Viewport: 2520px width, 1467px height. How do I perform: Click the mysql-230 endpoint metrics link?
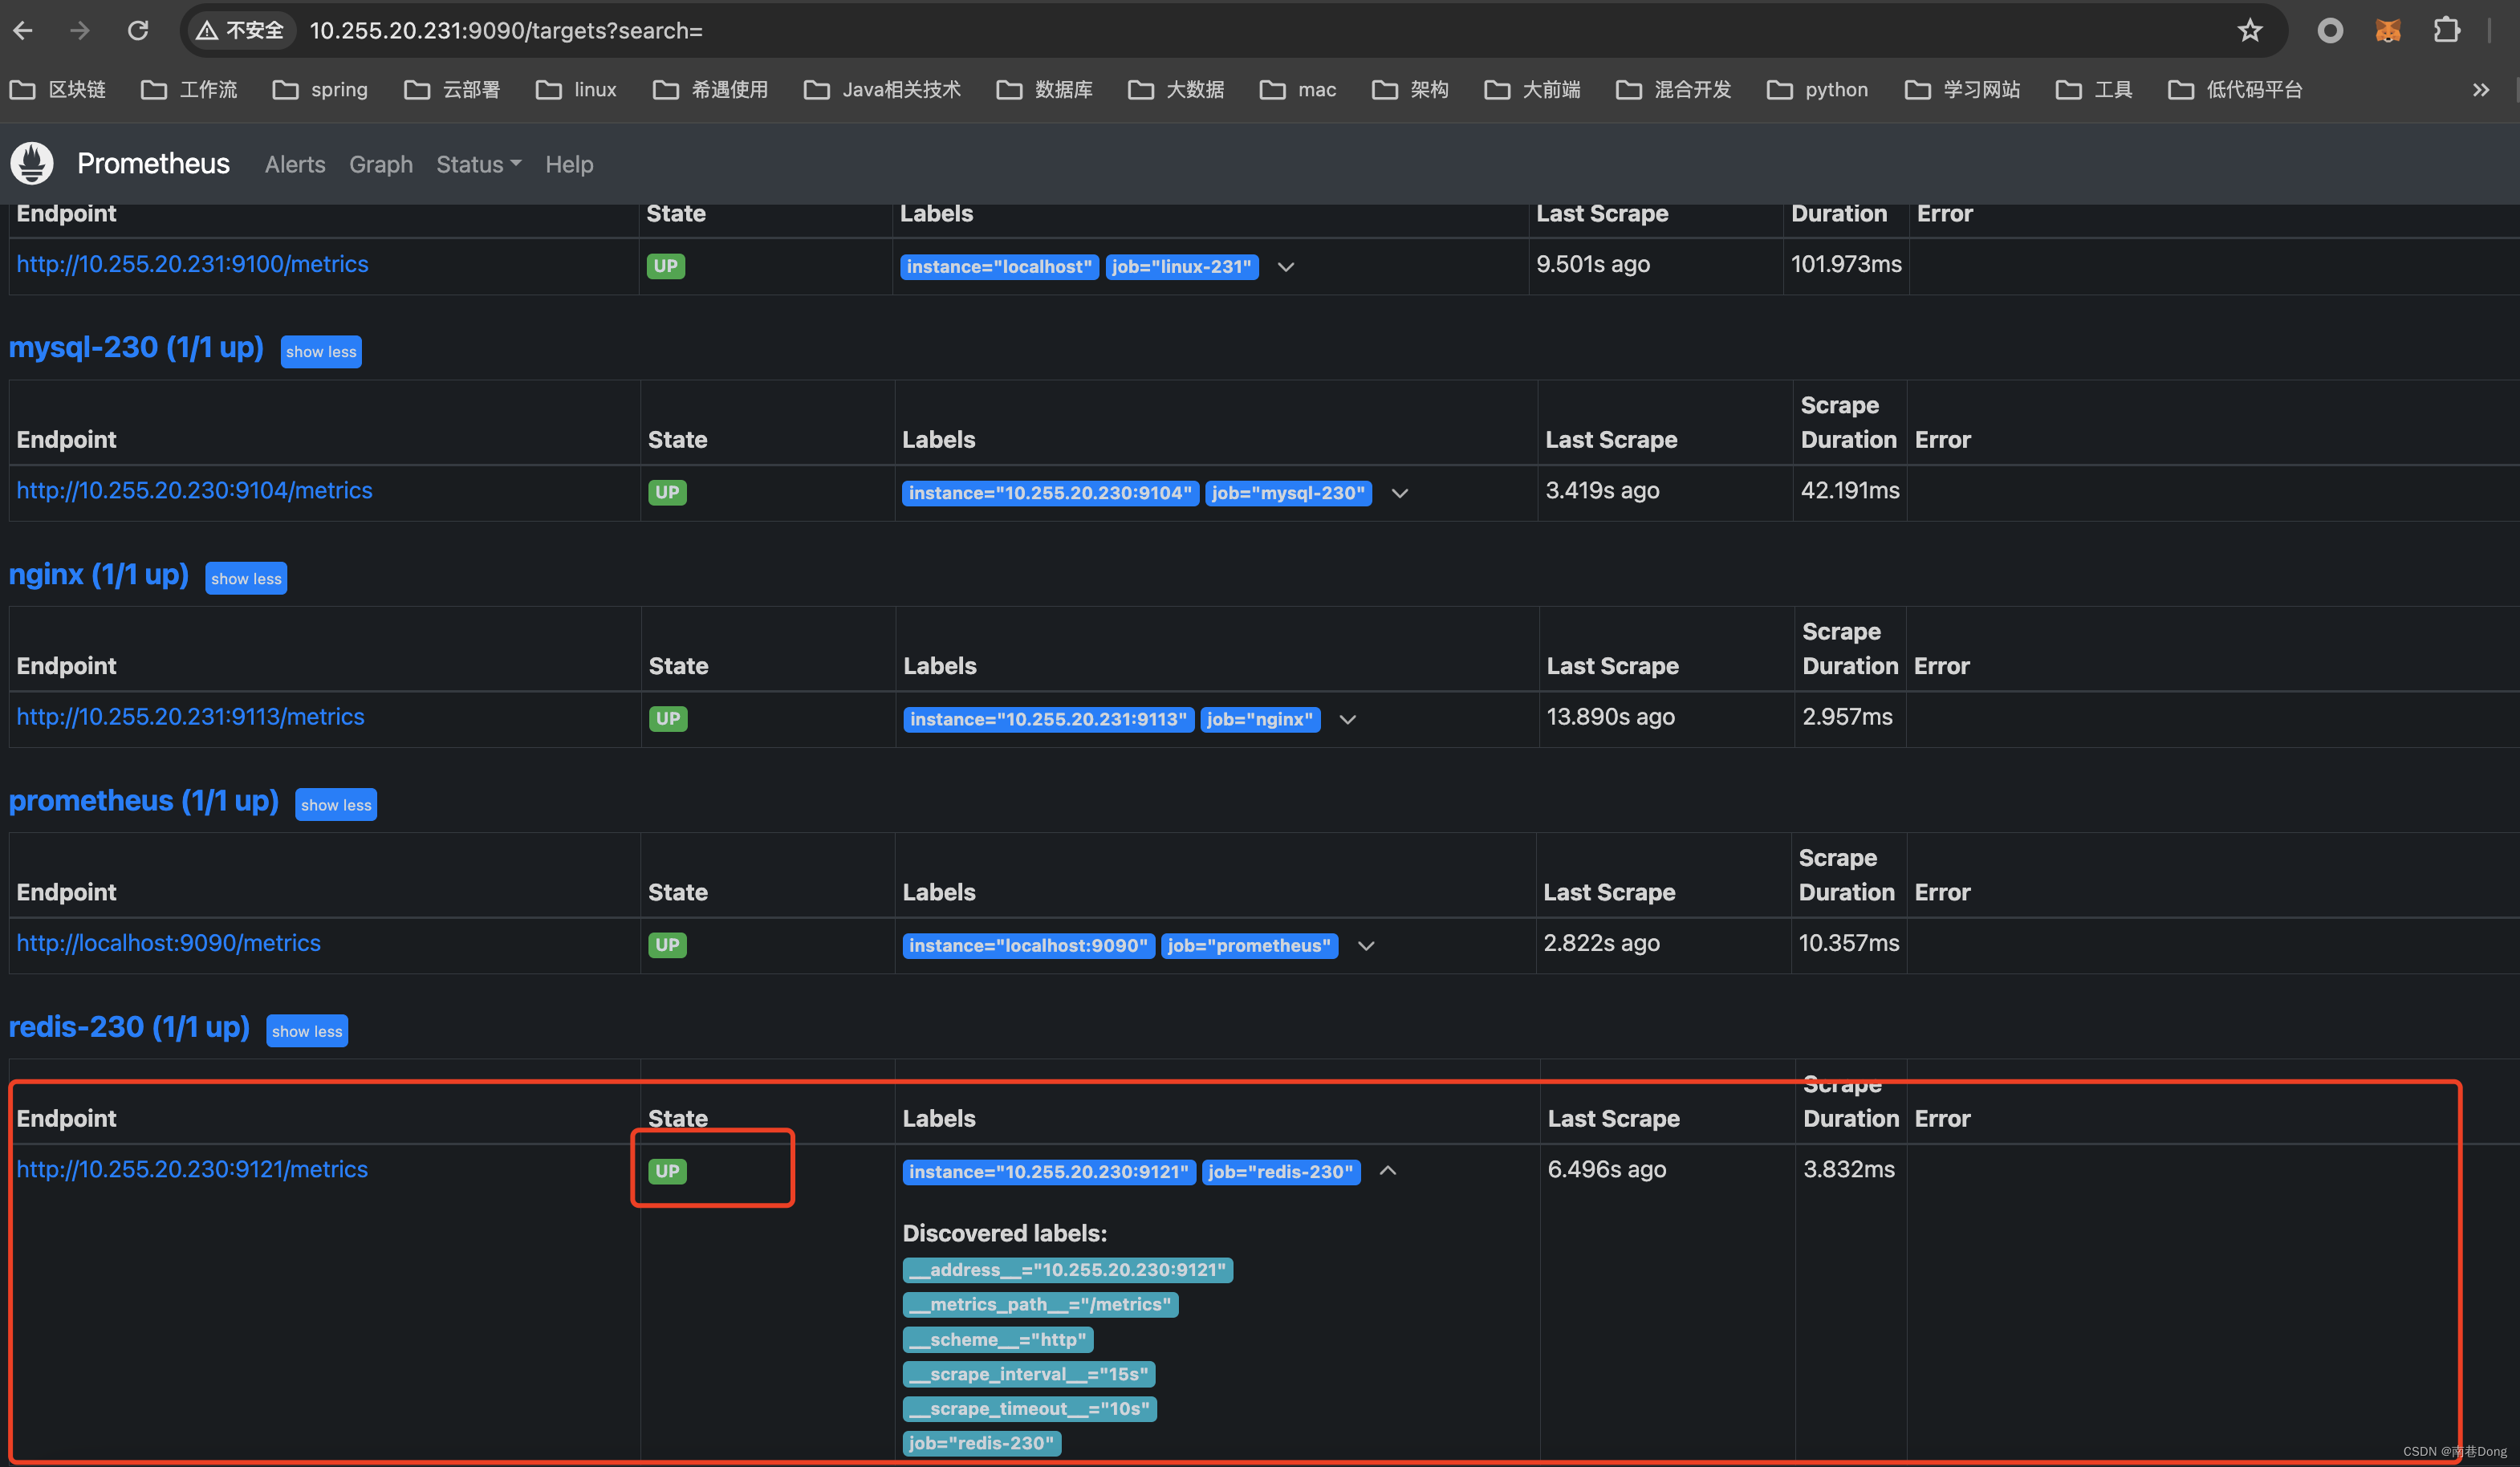pyautogui.click(x=196, y=489)
